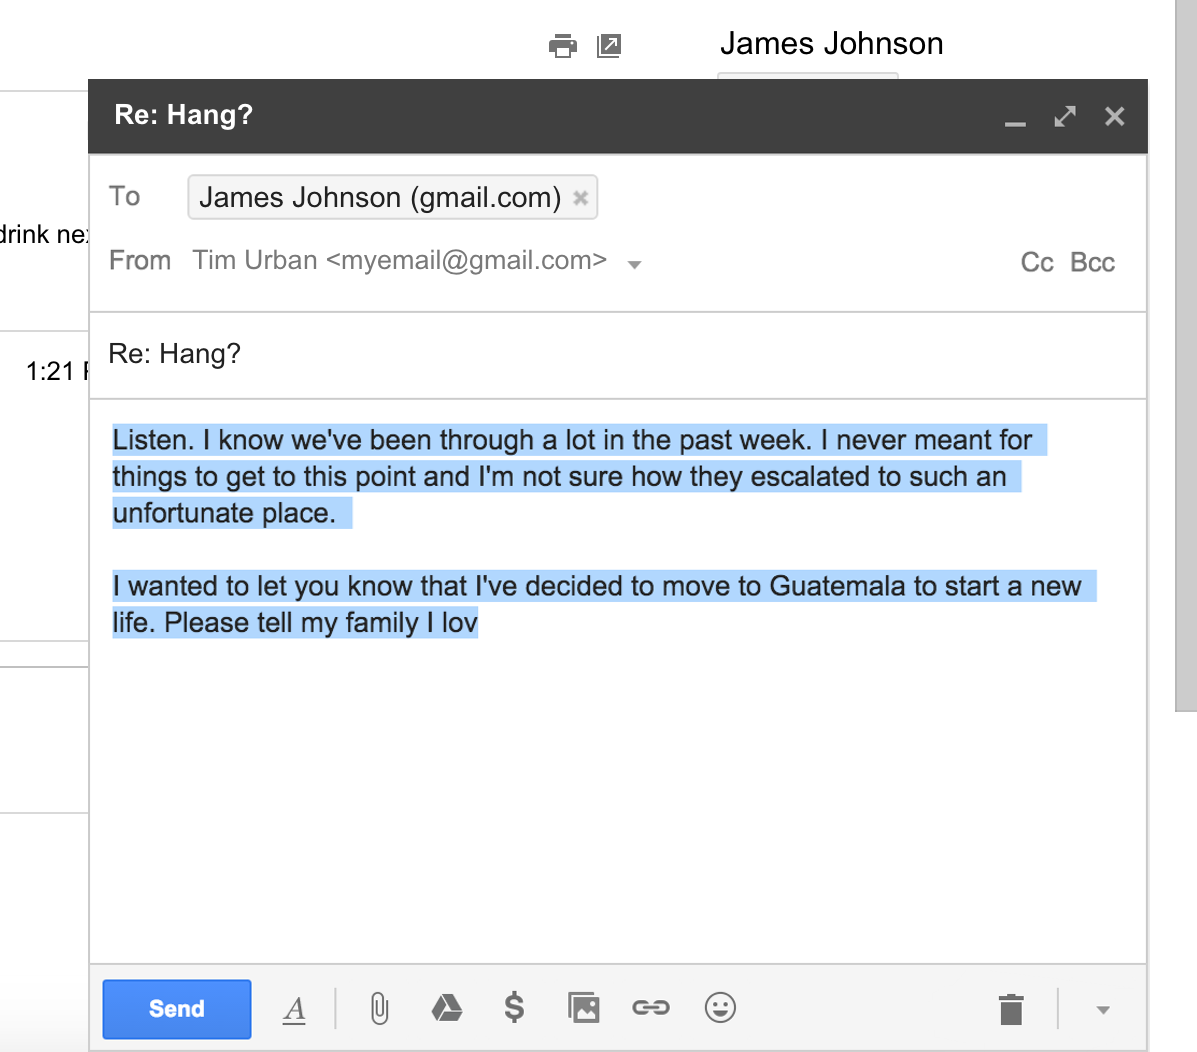Click the blue Send button
1197x1052 pixels.
(x=176, y=1008)
